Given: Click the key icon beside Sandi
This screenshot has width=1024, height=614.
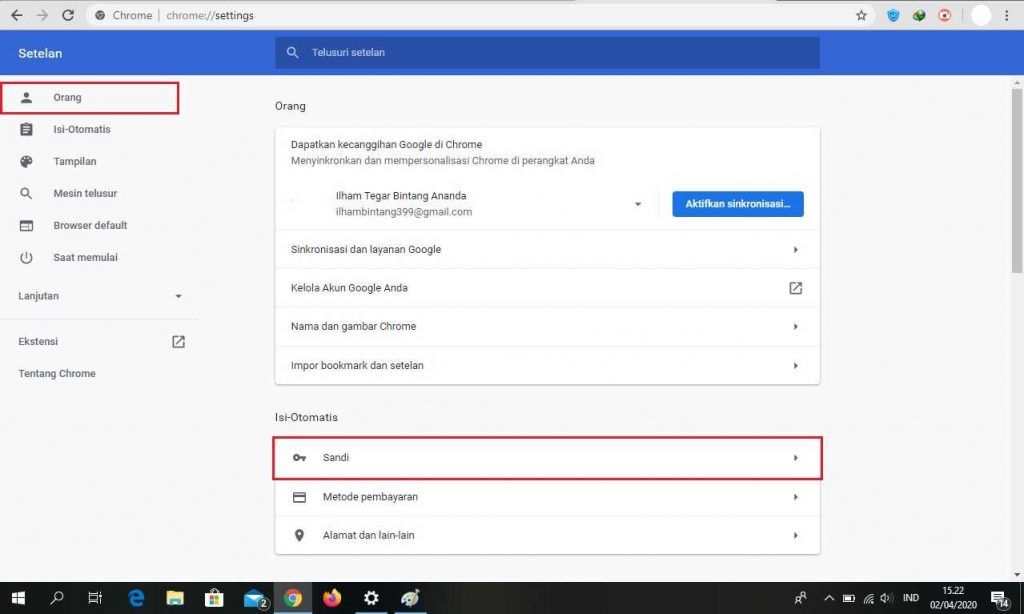Looking at the screenshot, I should click(299, 458).
